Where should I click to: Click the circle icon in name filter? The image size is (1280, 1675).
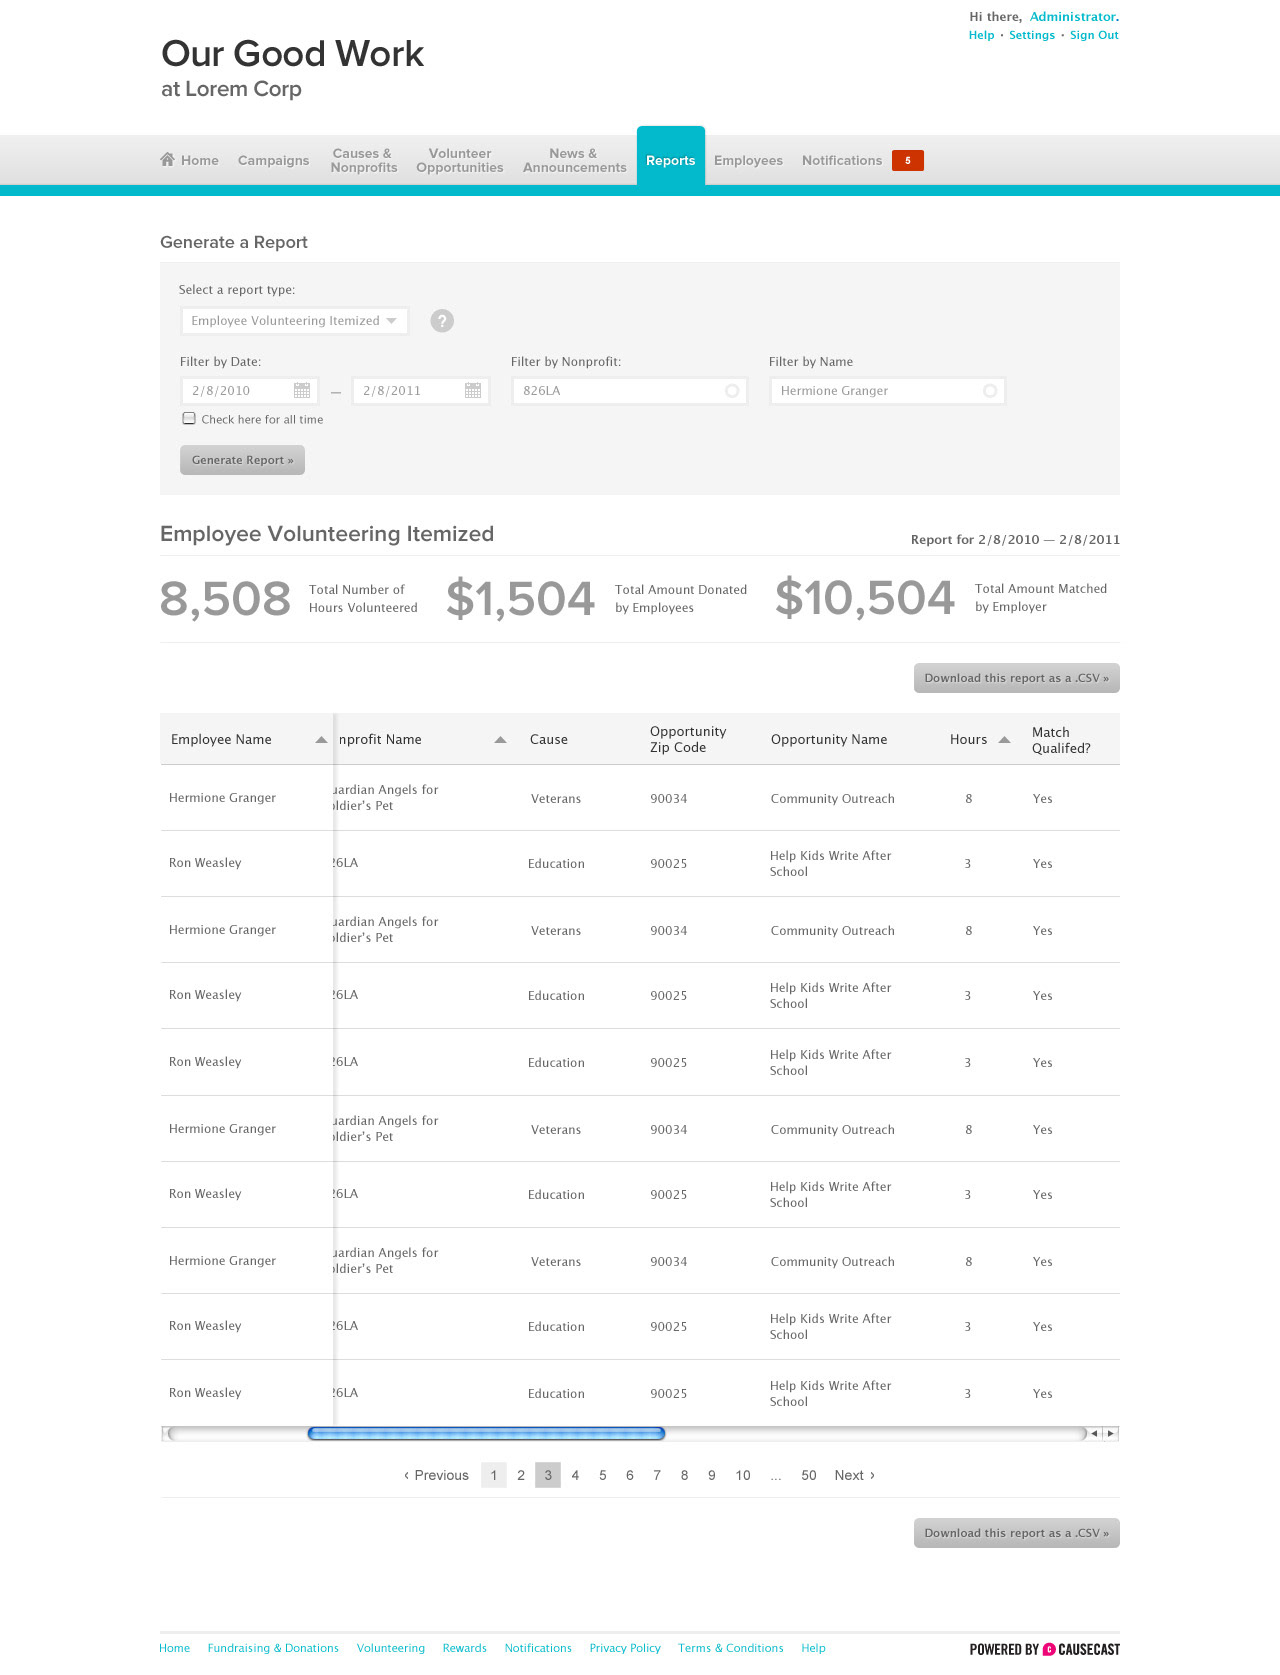[990, 391]
